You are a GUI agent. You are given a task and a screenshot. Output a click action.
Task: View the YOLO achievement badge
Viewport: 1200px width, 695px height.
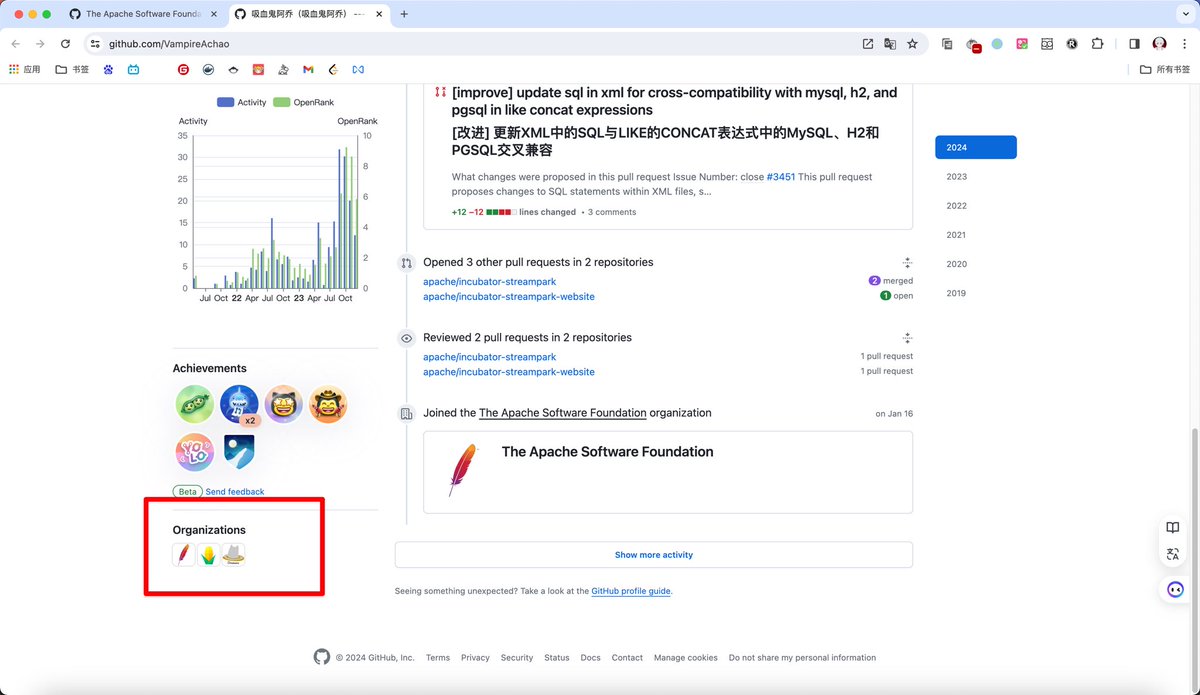(194, 452)
